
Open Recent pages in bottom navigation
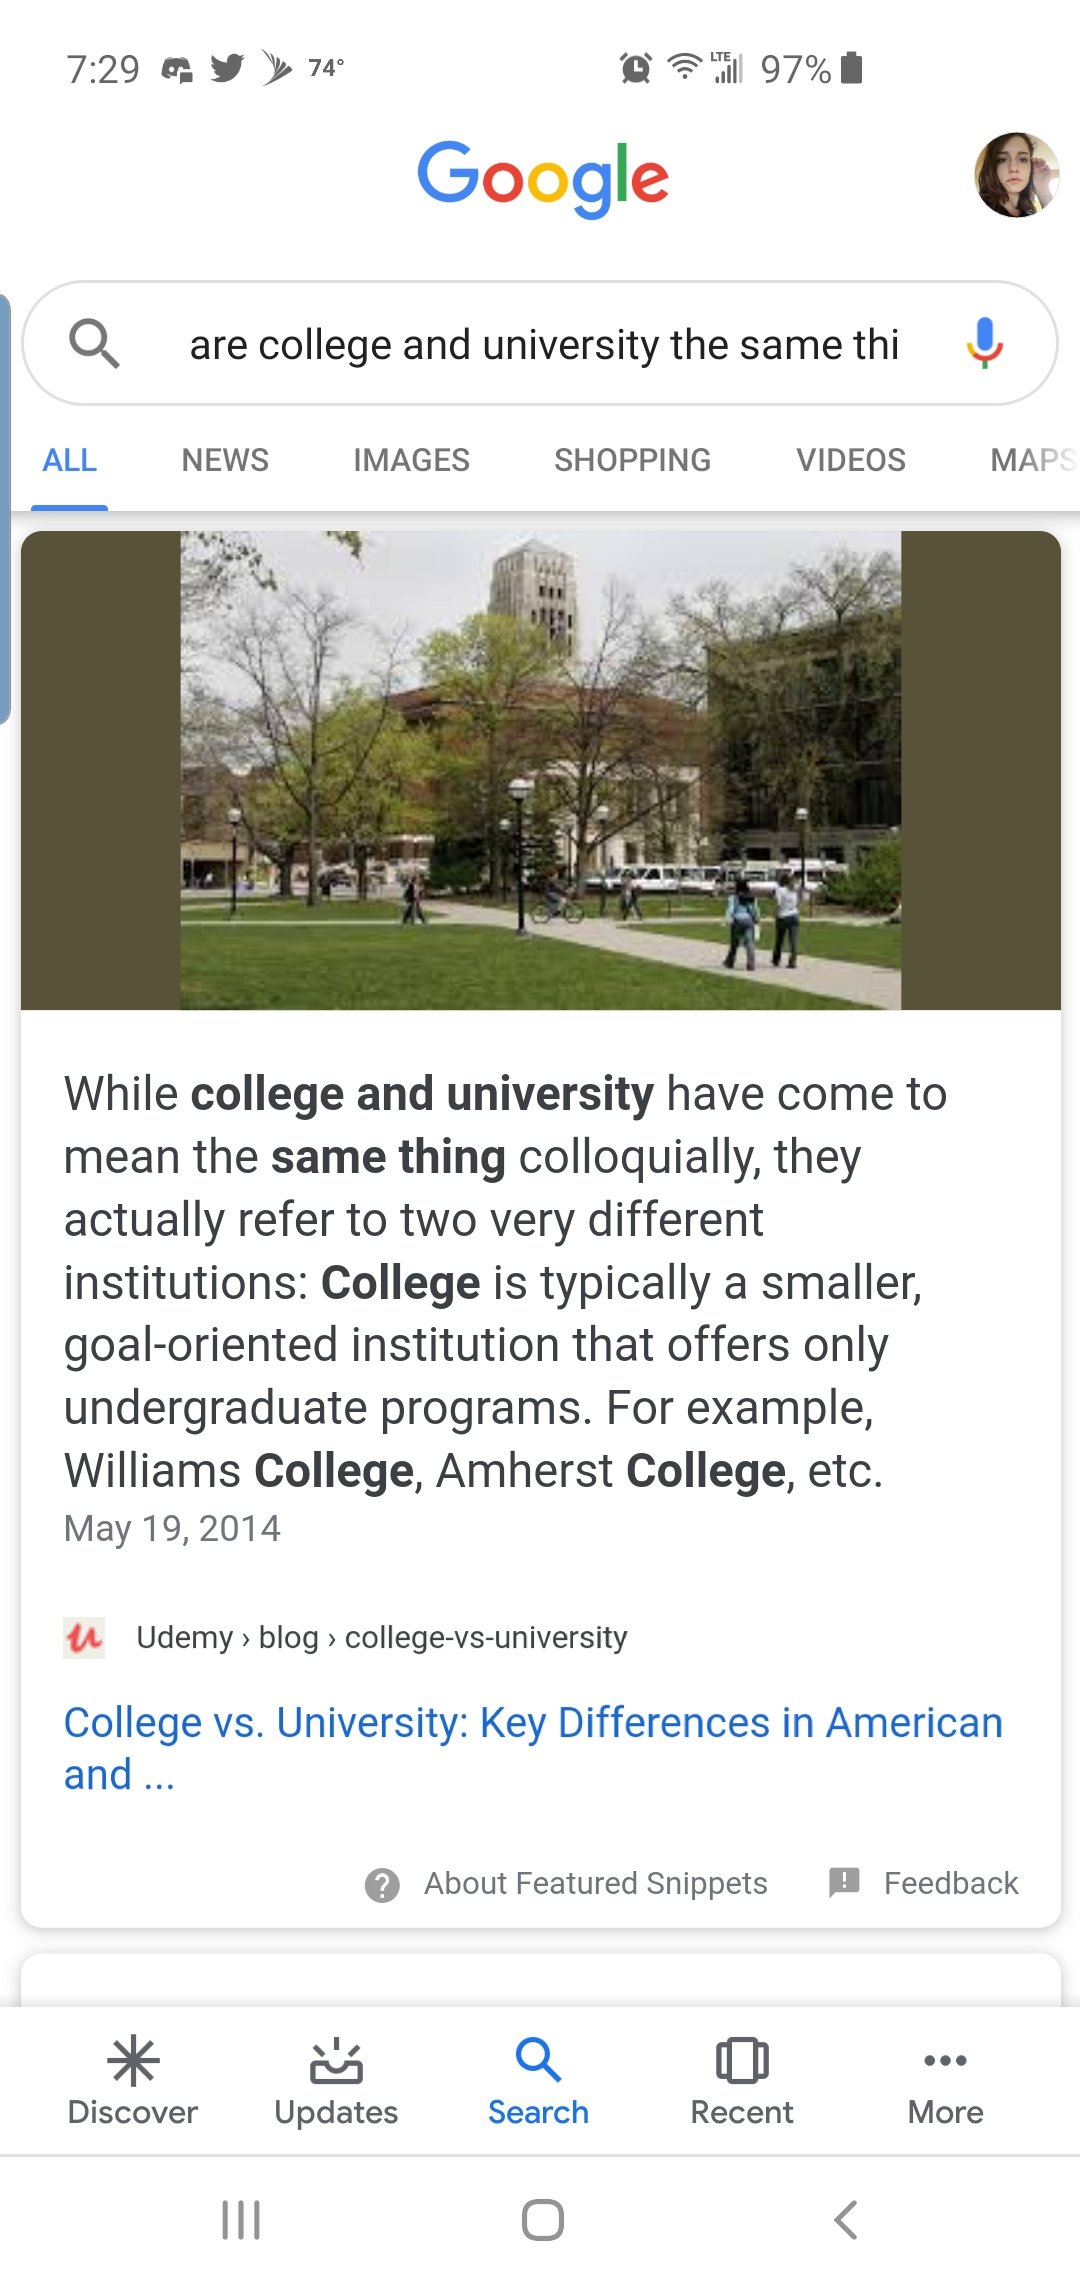[742, 2080]
